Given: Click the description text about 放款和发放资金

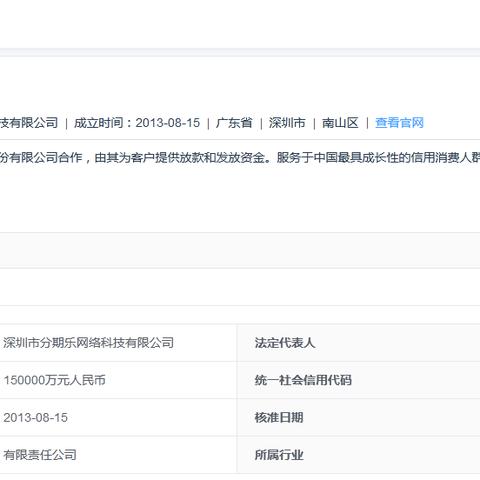Looking at the screenshot, I should (x=240, y=157).
